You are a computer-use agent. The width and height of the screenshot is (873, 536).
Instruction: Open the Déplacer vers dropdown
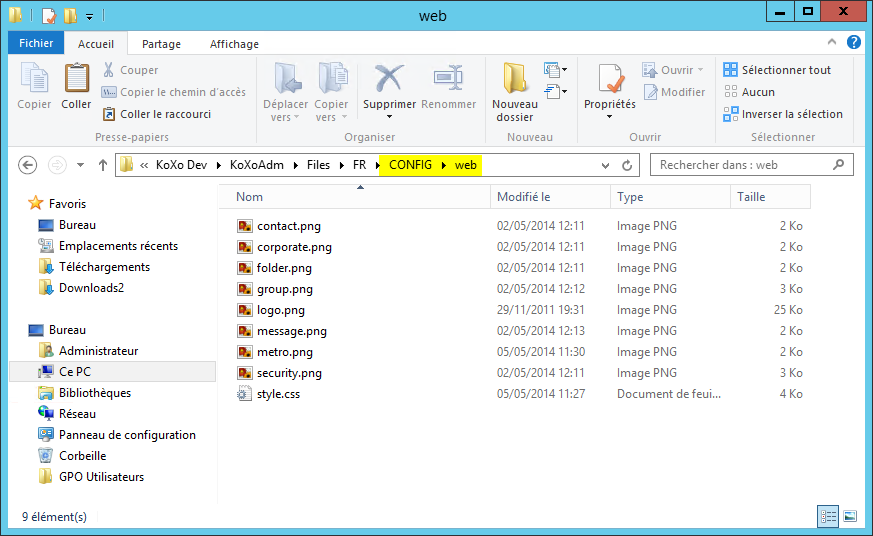[286, 110]
